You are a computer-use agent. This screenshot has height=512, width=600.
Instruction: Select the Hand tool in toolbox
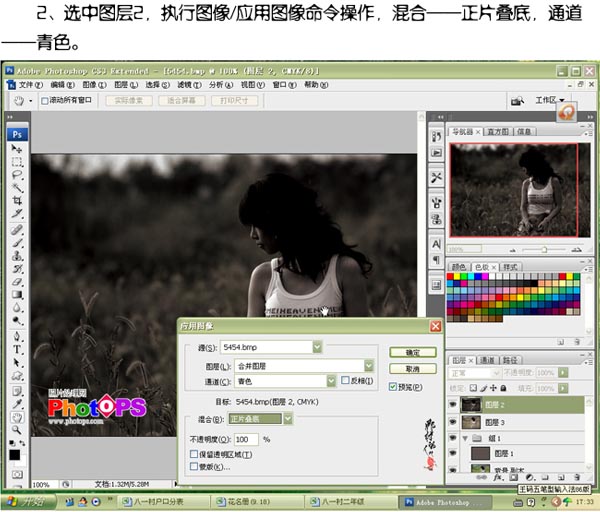pyautogui.click(x=17, y=417)
